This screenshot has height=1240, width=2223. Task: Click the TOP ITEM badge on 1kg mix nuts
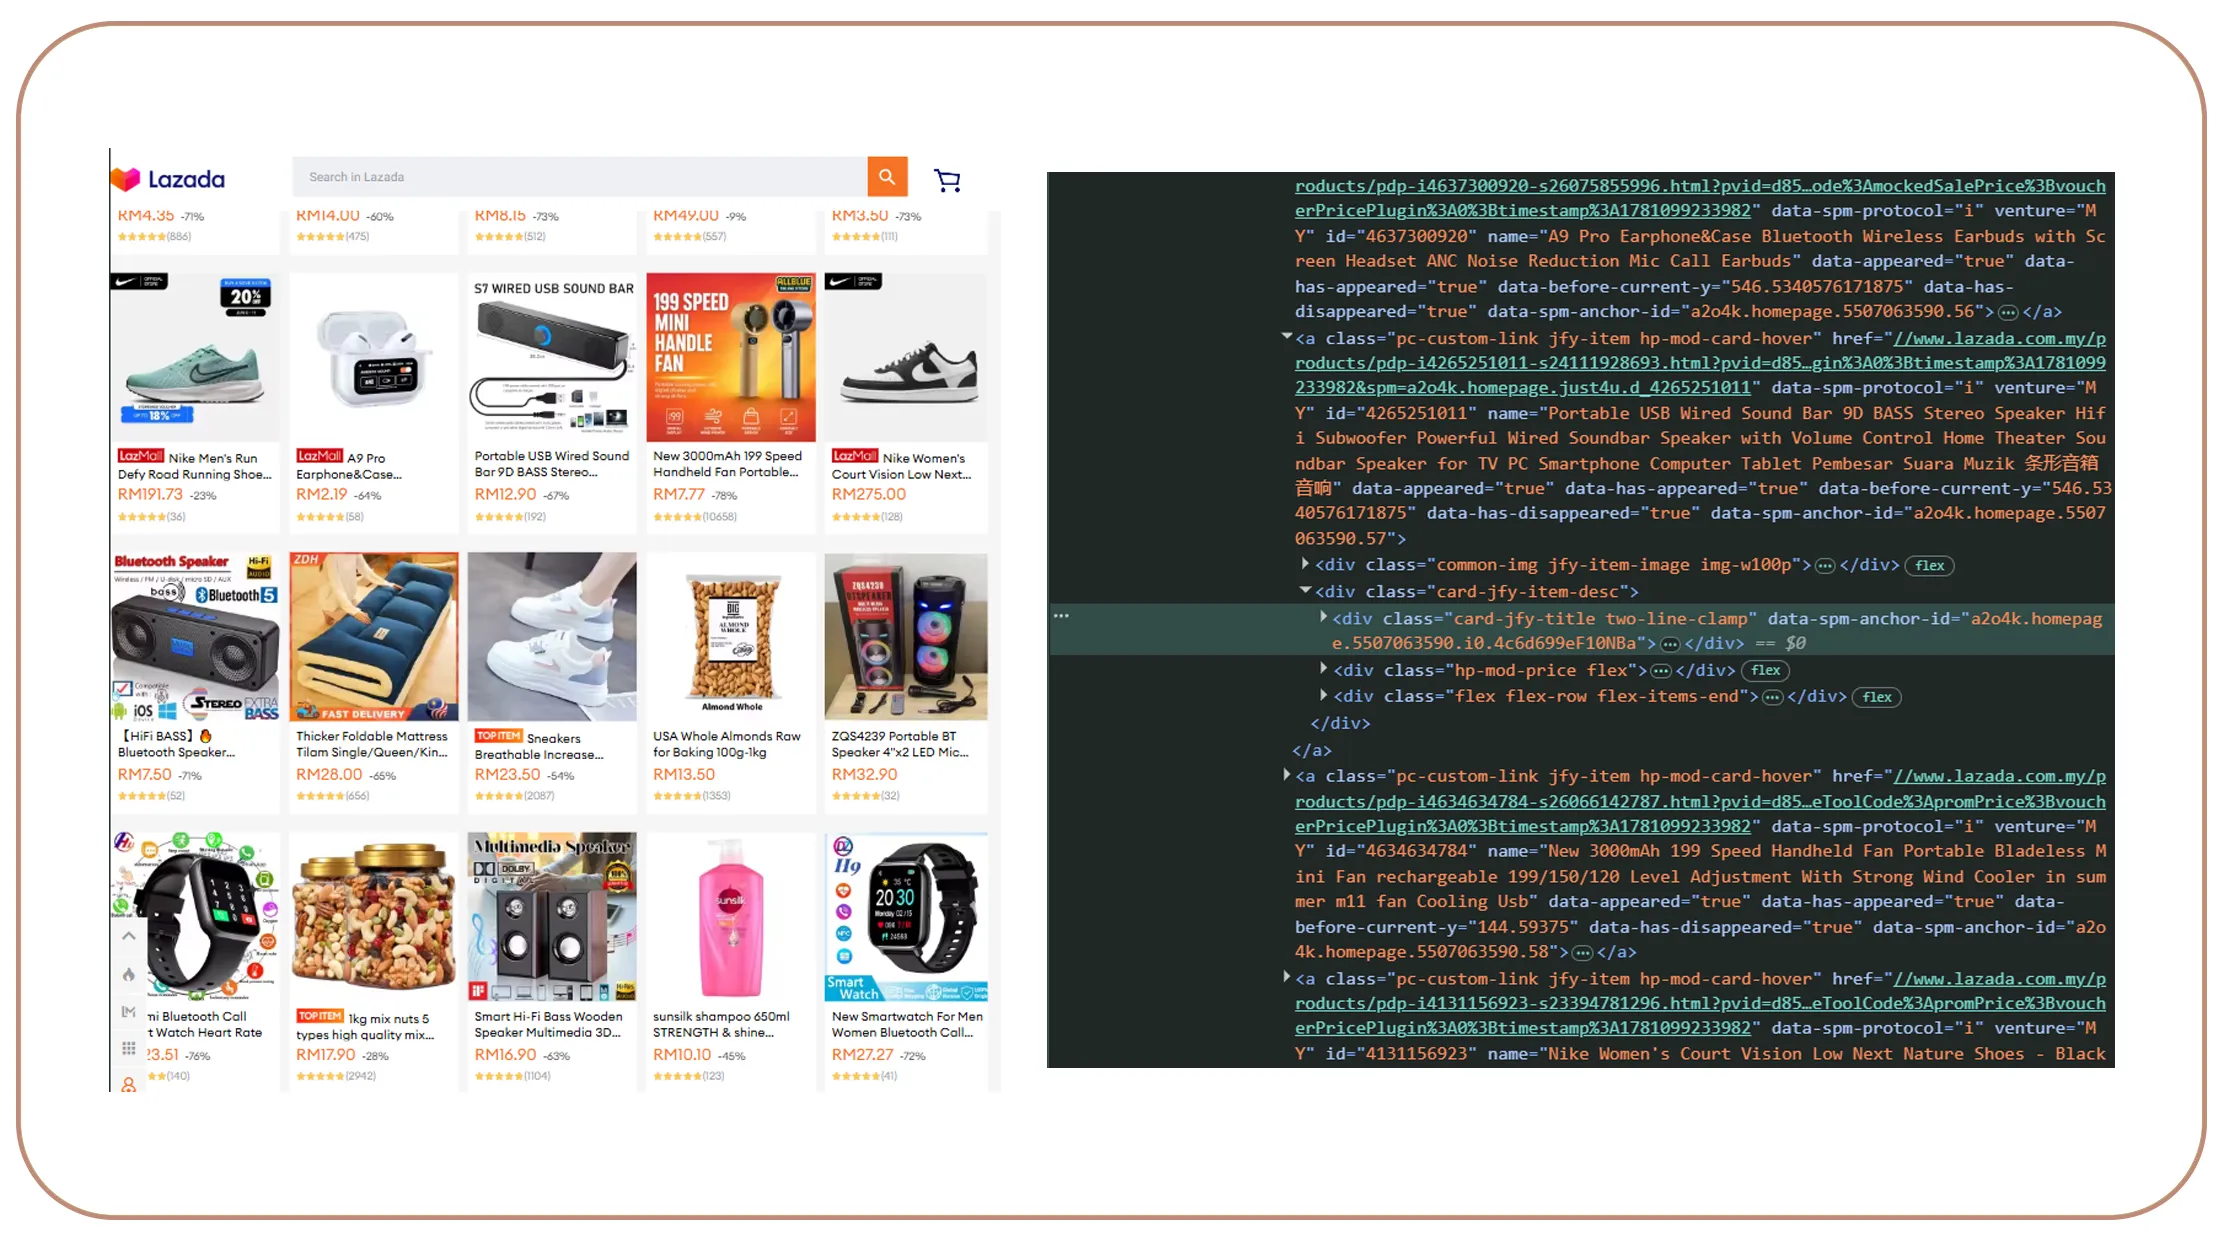point(320,1016)
